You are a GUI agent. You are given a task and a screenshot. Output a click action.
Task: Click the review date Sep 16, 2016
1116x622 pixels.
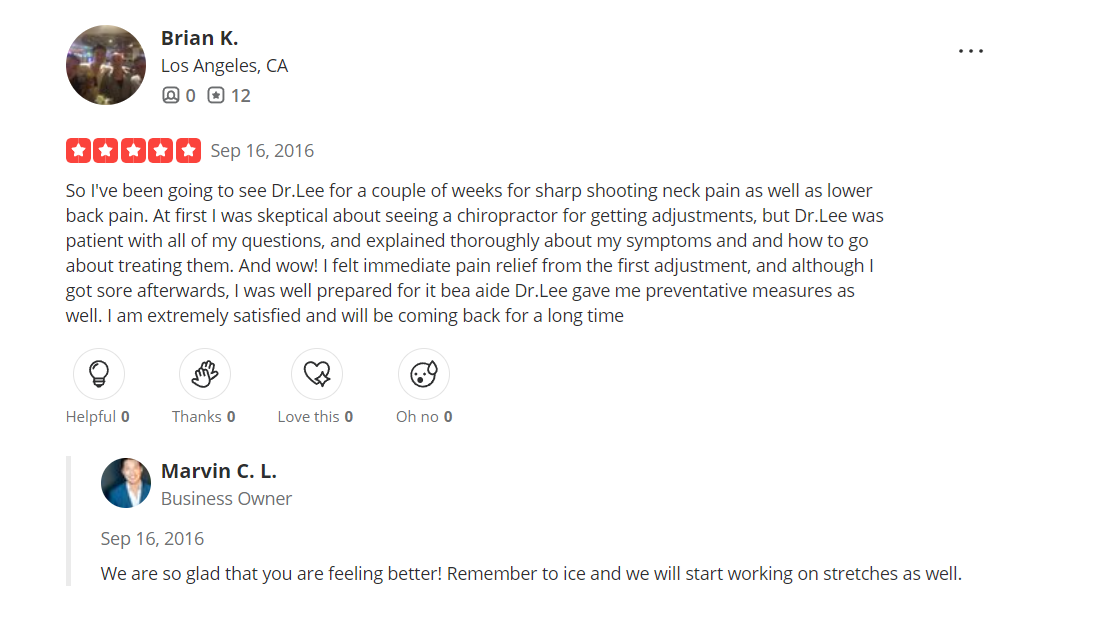tap(262, 151)
